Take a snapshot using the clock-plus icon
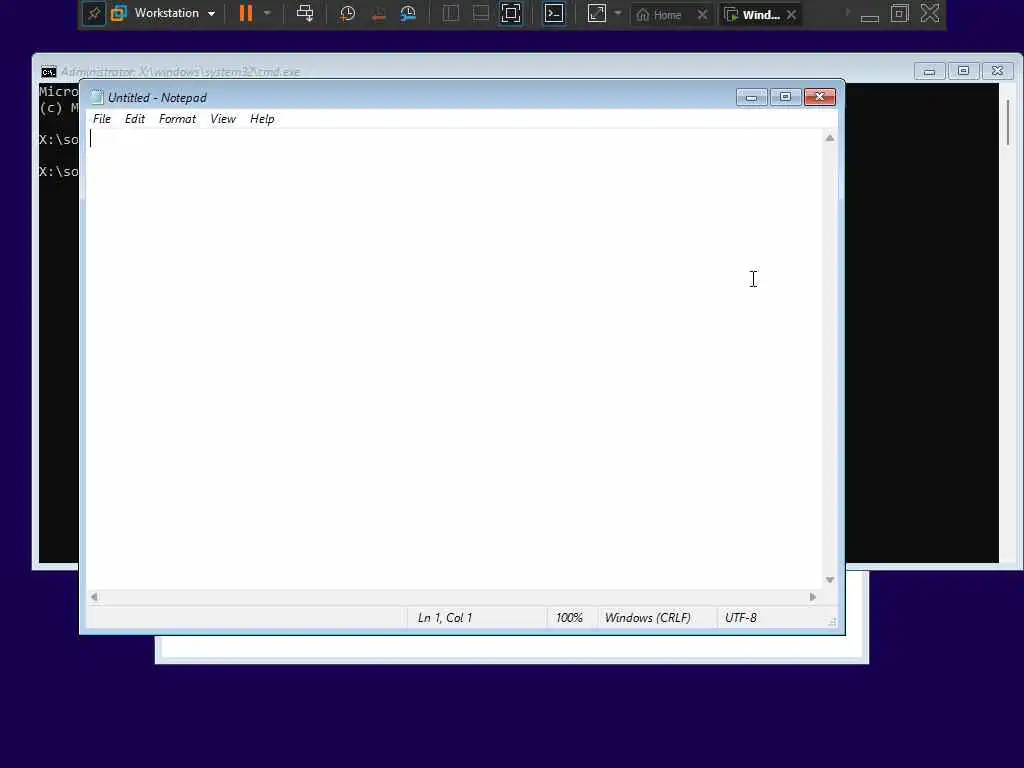Screen dimensions: 1024x768 click(x=347, y=14)
